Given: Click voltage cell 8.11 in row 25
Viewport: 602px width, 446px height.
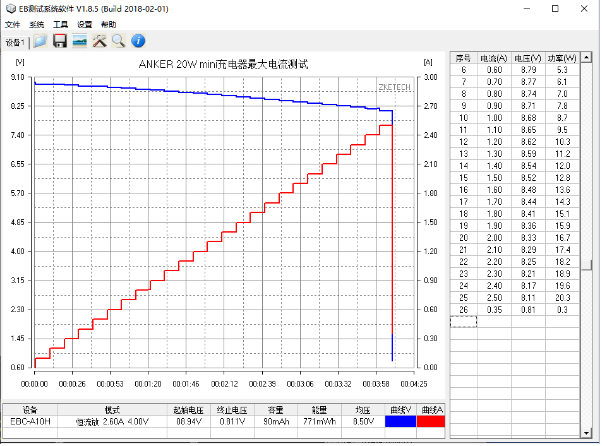Looking at the screenshot, I should [x=528, y=298].
